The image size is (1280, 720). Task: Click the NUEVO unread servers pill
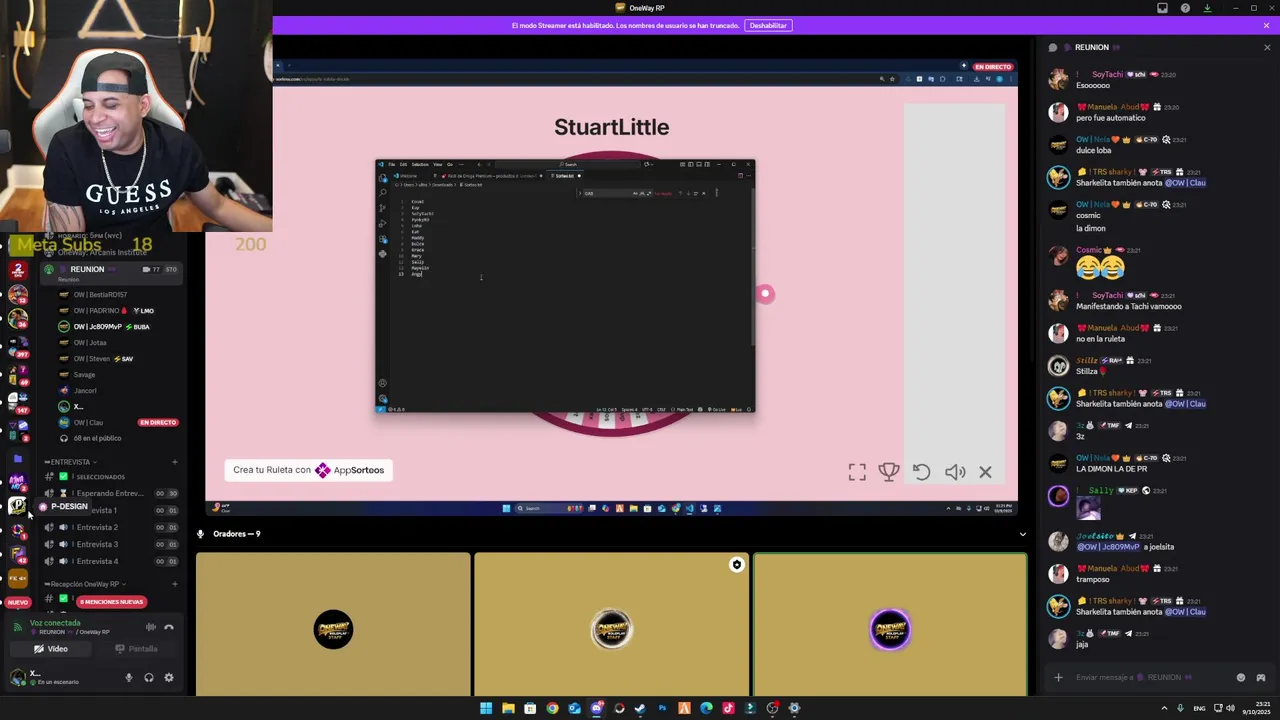point(18,602)
